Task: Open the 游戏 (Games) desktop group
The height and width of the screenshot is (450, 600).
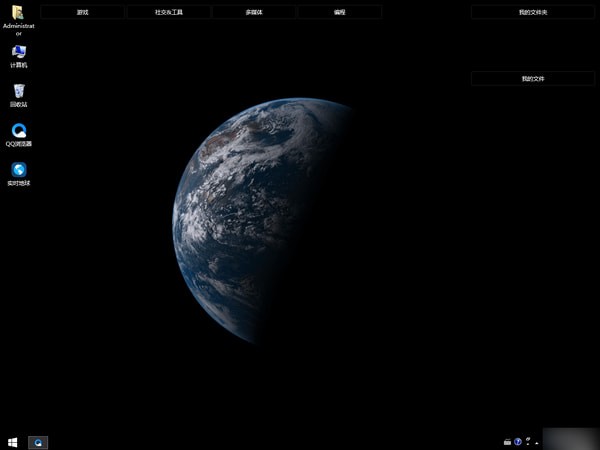Action: [83, 12]
